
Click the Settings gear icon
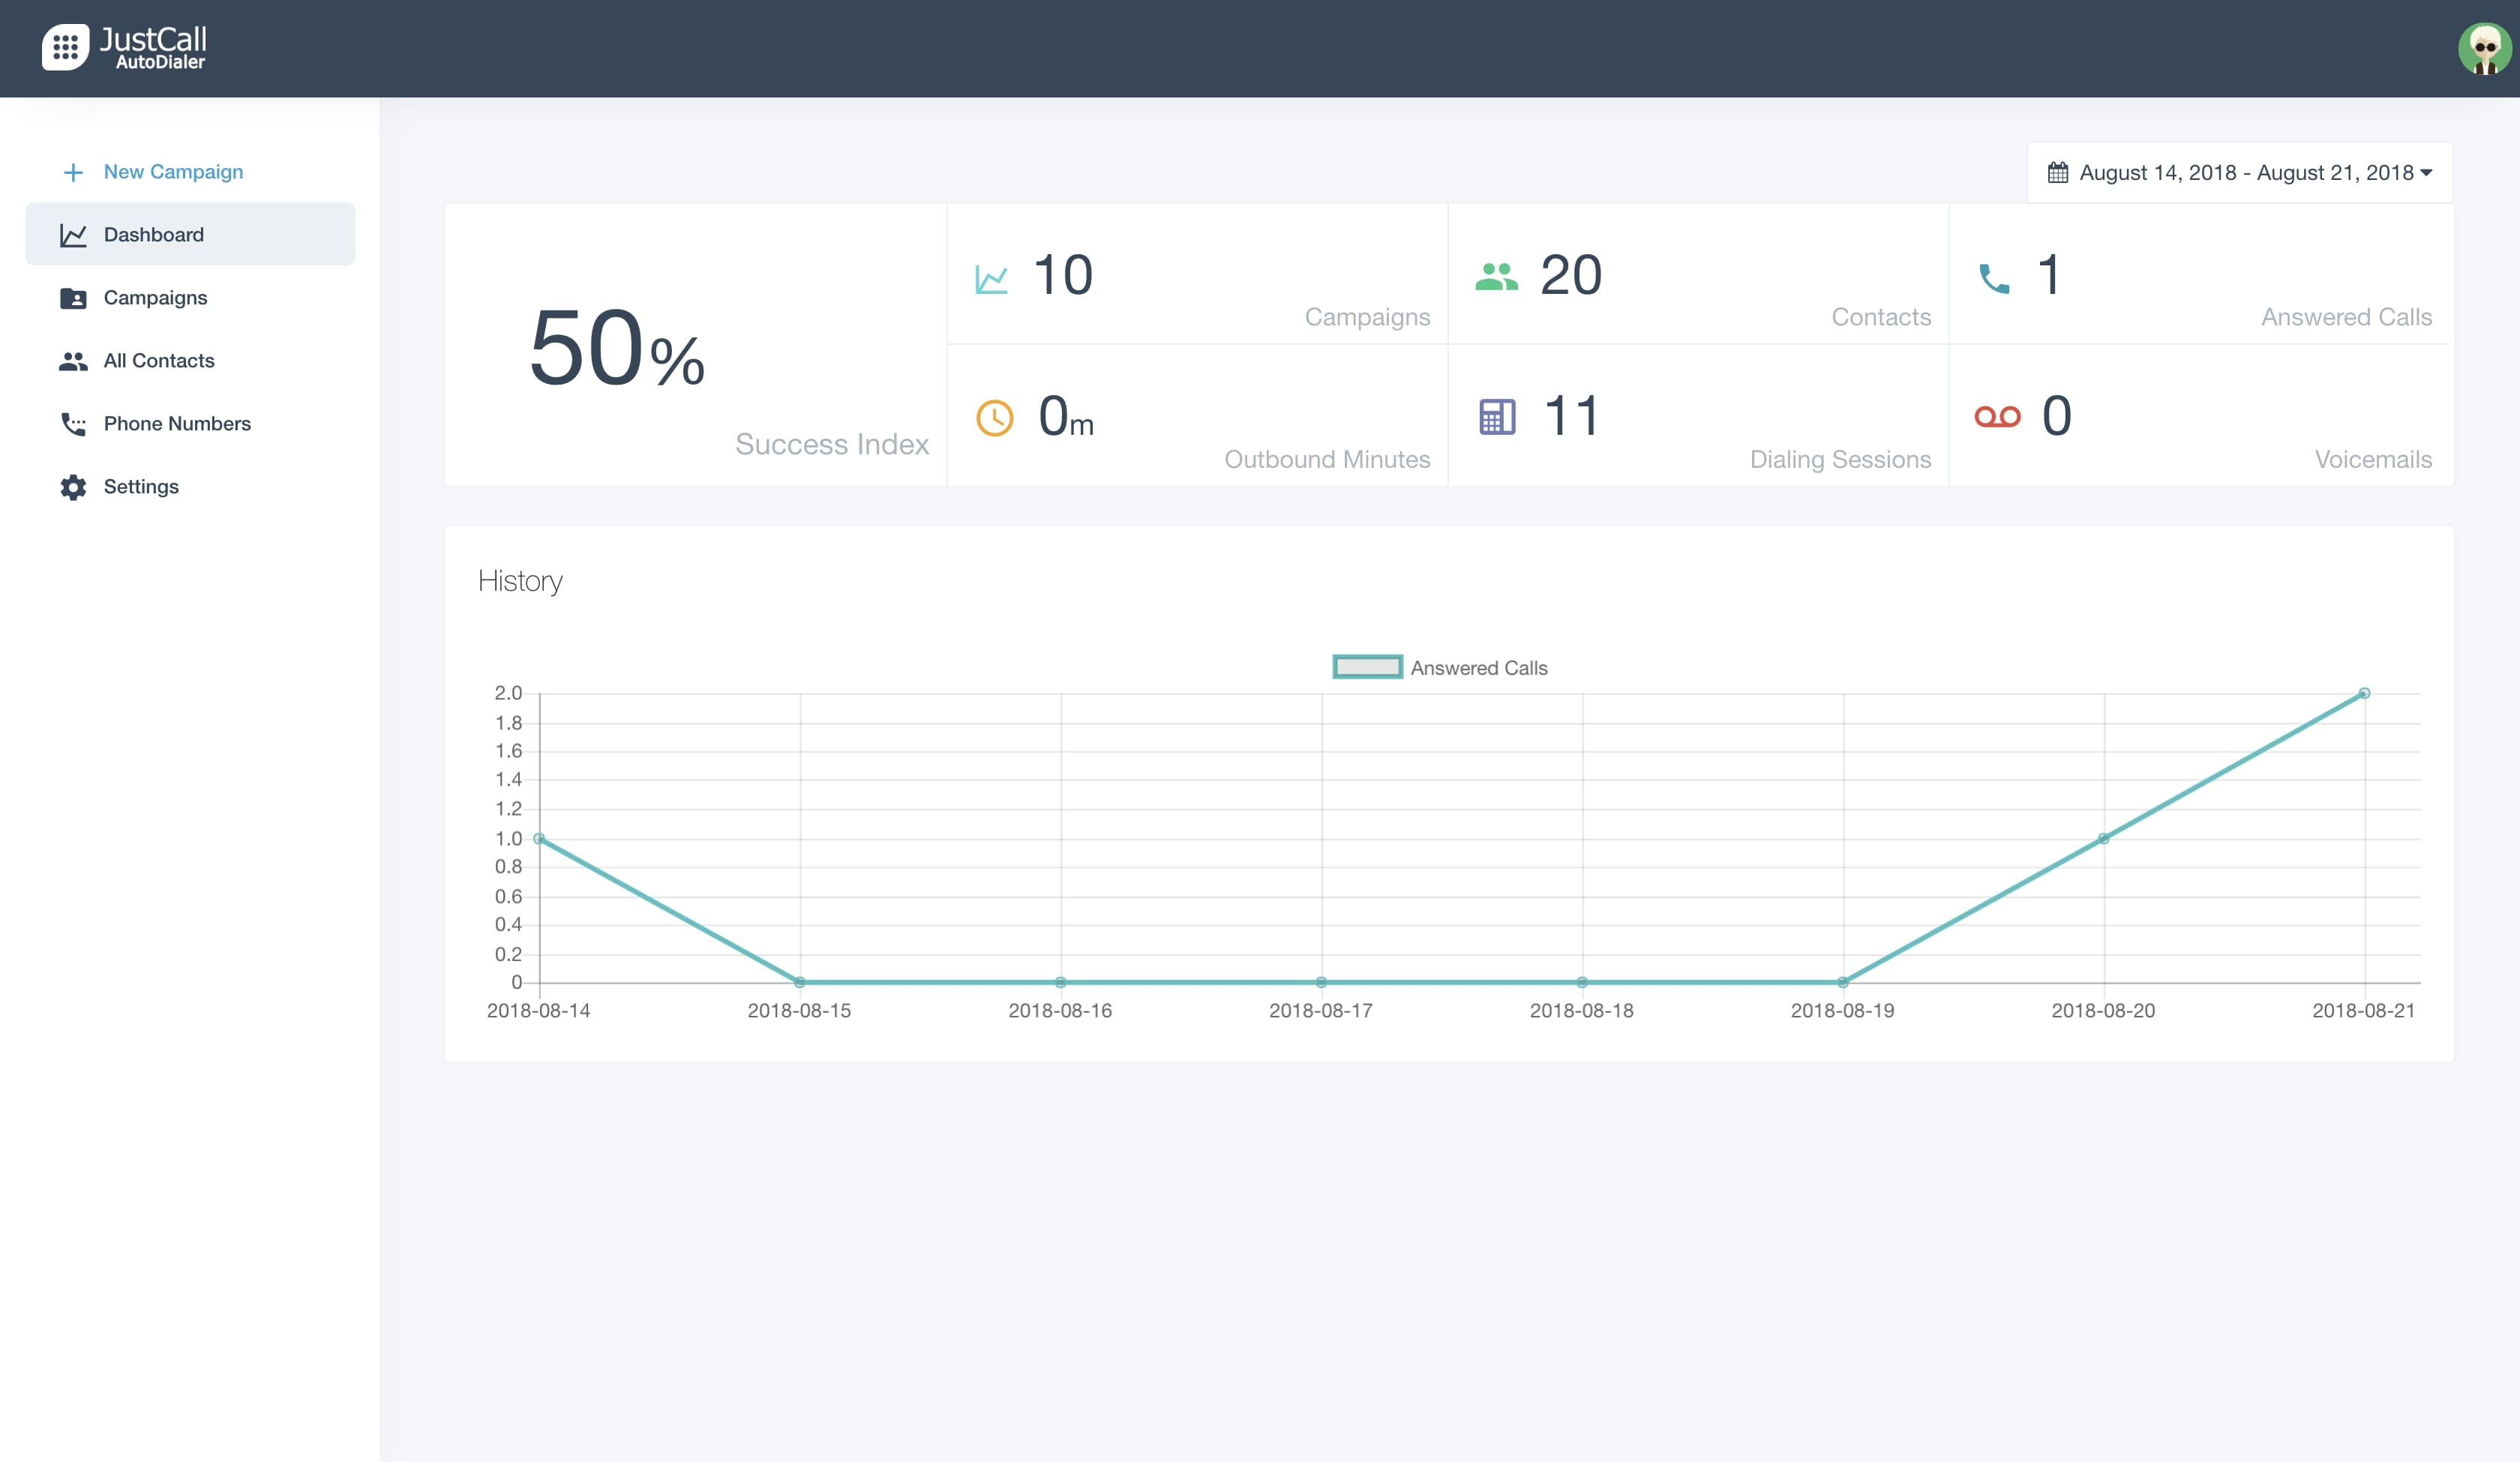73,487
